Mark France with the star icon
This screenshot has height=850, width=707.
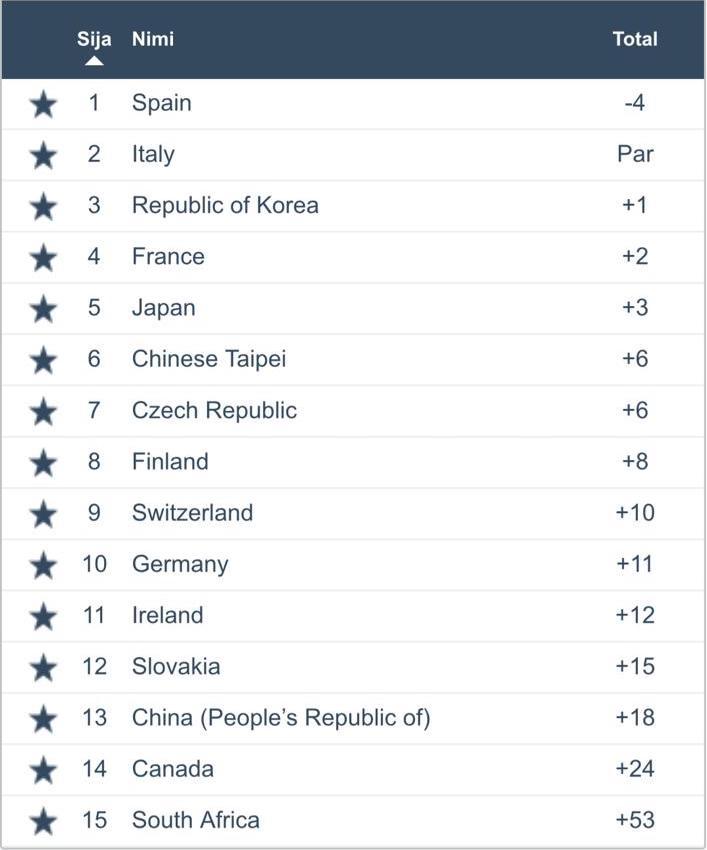pyautogui.click(x=43, y=257)
